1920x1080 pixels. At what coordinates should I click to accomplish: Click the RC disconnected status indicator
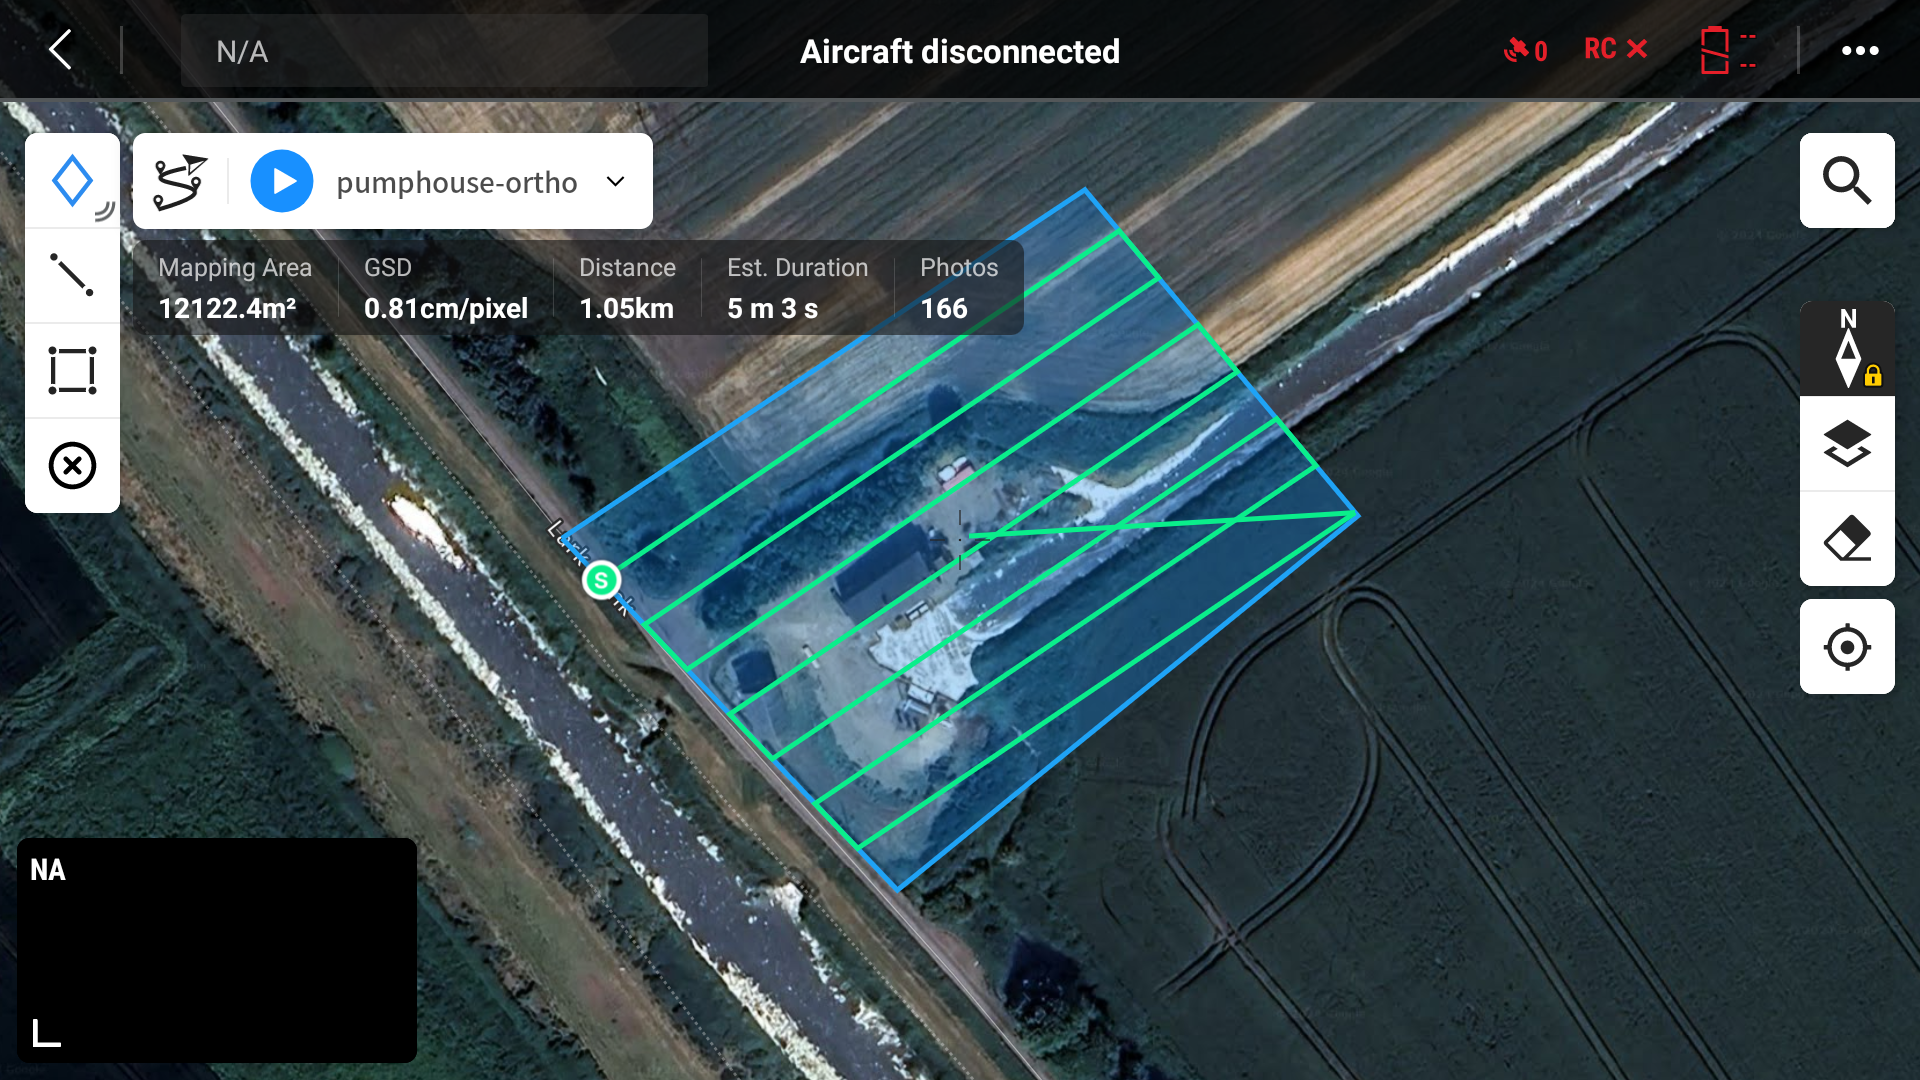click(x=1615, y=50)
